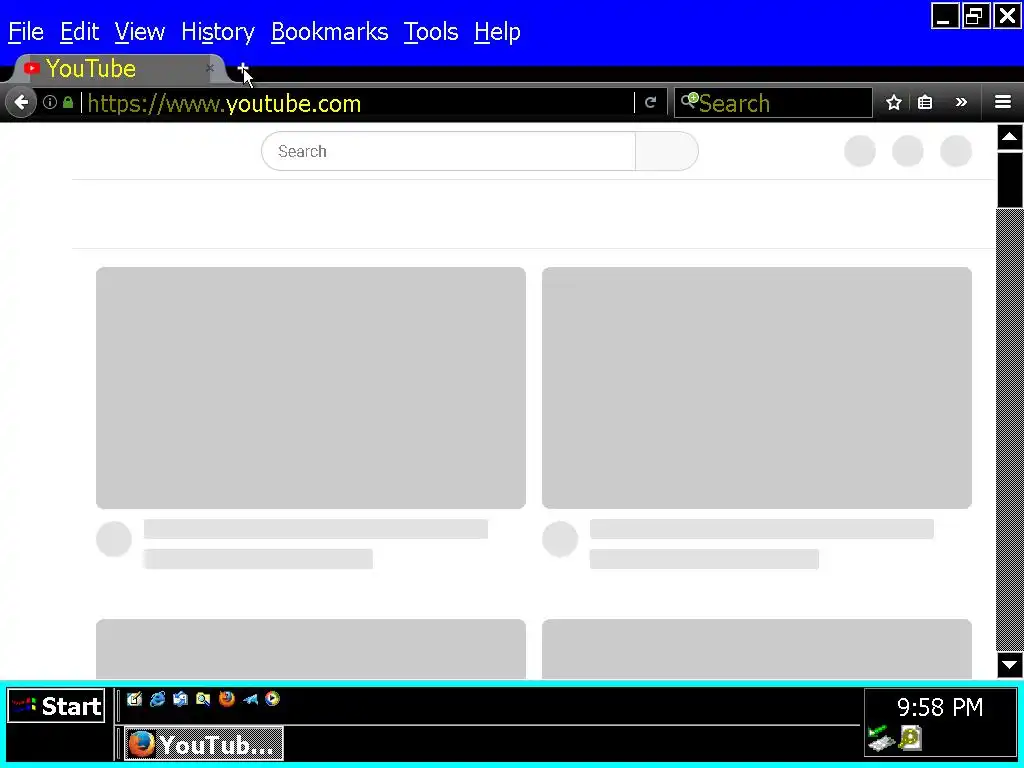
Task: Show bookmarks list icon beside the star
Action: [925, 103]
